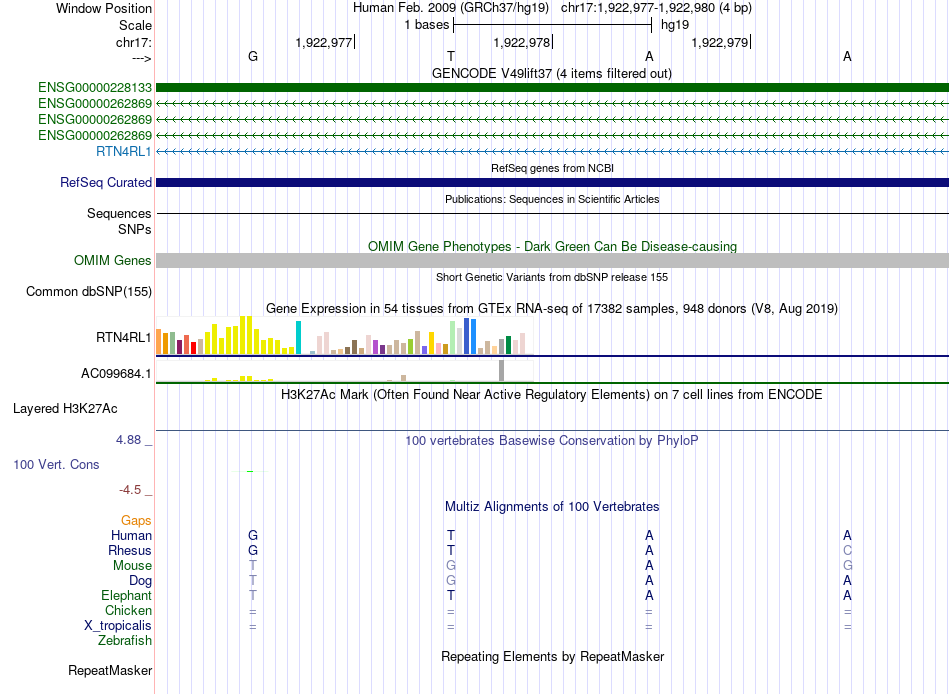Click the dark blue RefSeq Curated bar
950x694 pixels.
coord(552,182)
